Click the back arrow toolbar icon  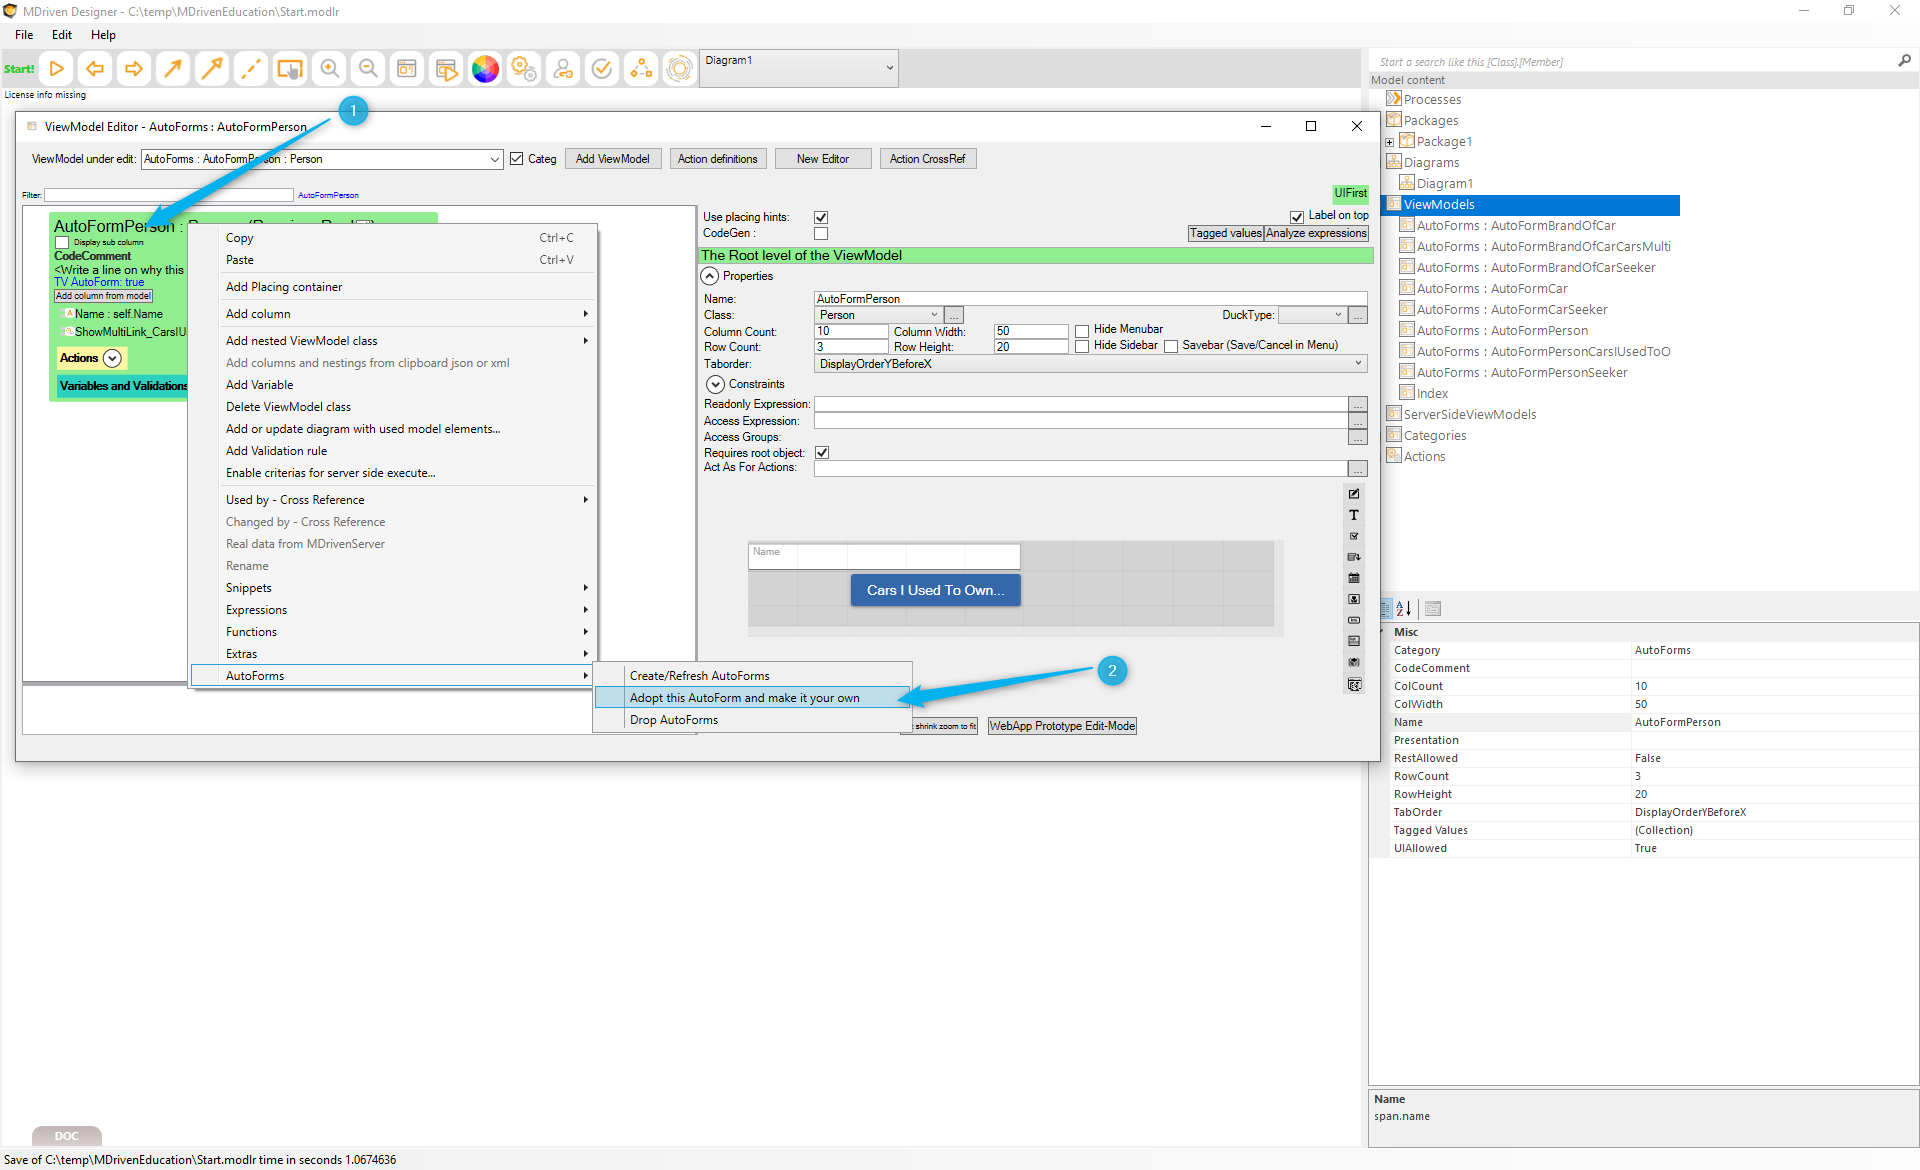(x=95, y=68)
